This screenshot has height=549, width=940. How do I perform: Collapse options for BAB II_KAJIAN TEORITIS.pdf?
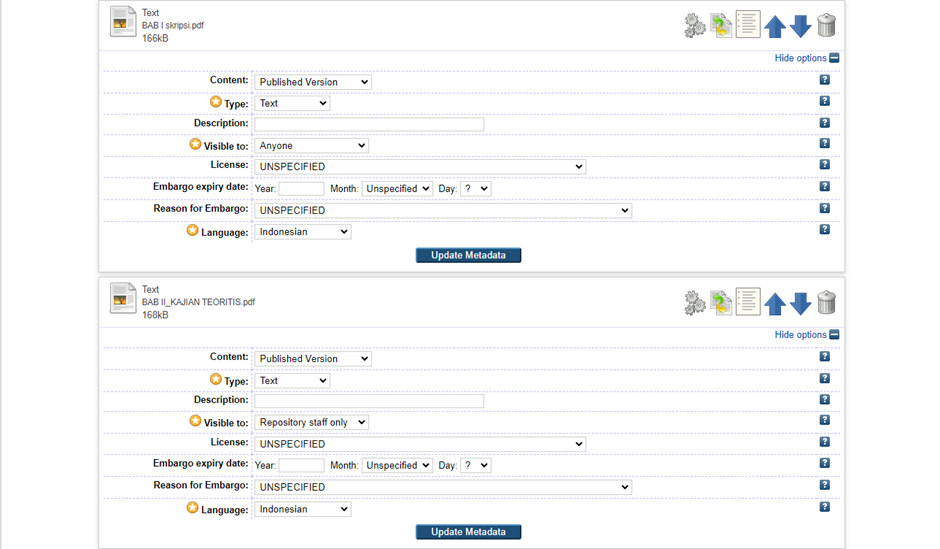[x=806, y=335]
